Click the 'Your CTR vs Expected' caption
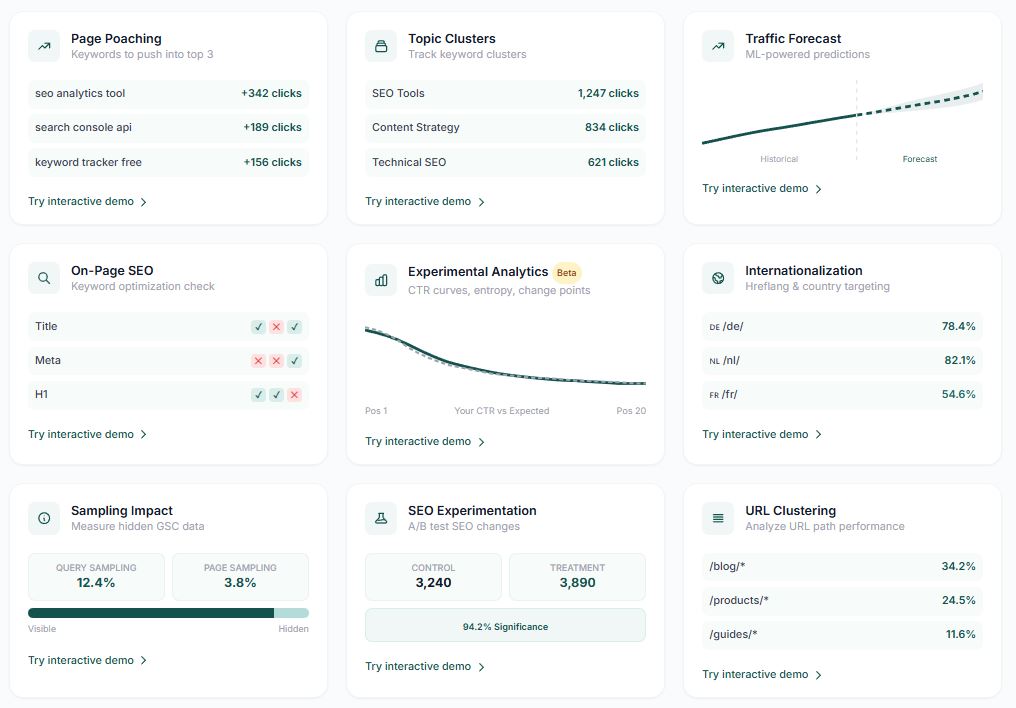The image size is (1016, 708). (502, 411)
